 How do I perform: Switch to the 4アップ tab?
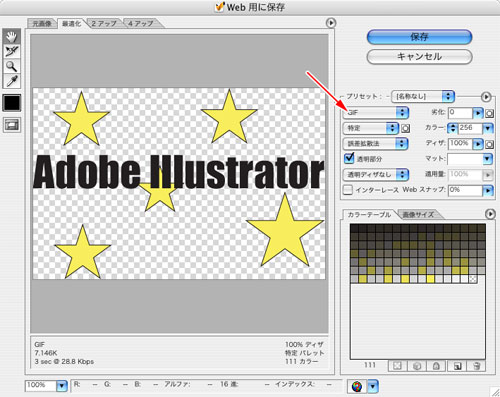pyautogui.click(x=141, y=24)
